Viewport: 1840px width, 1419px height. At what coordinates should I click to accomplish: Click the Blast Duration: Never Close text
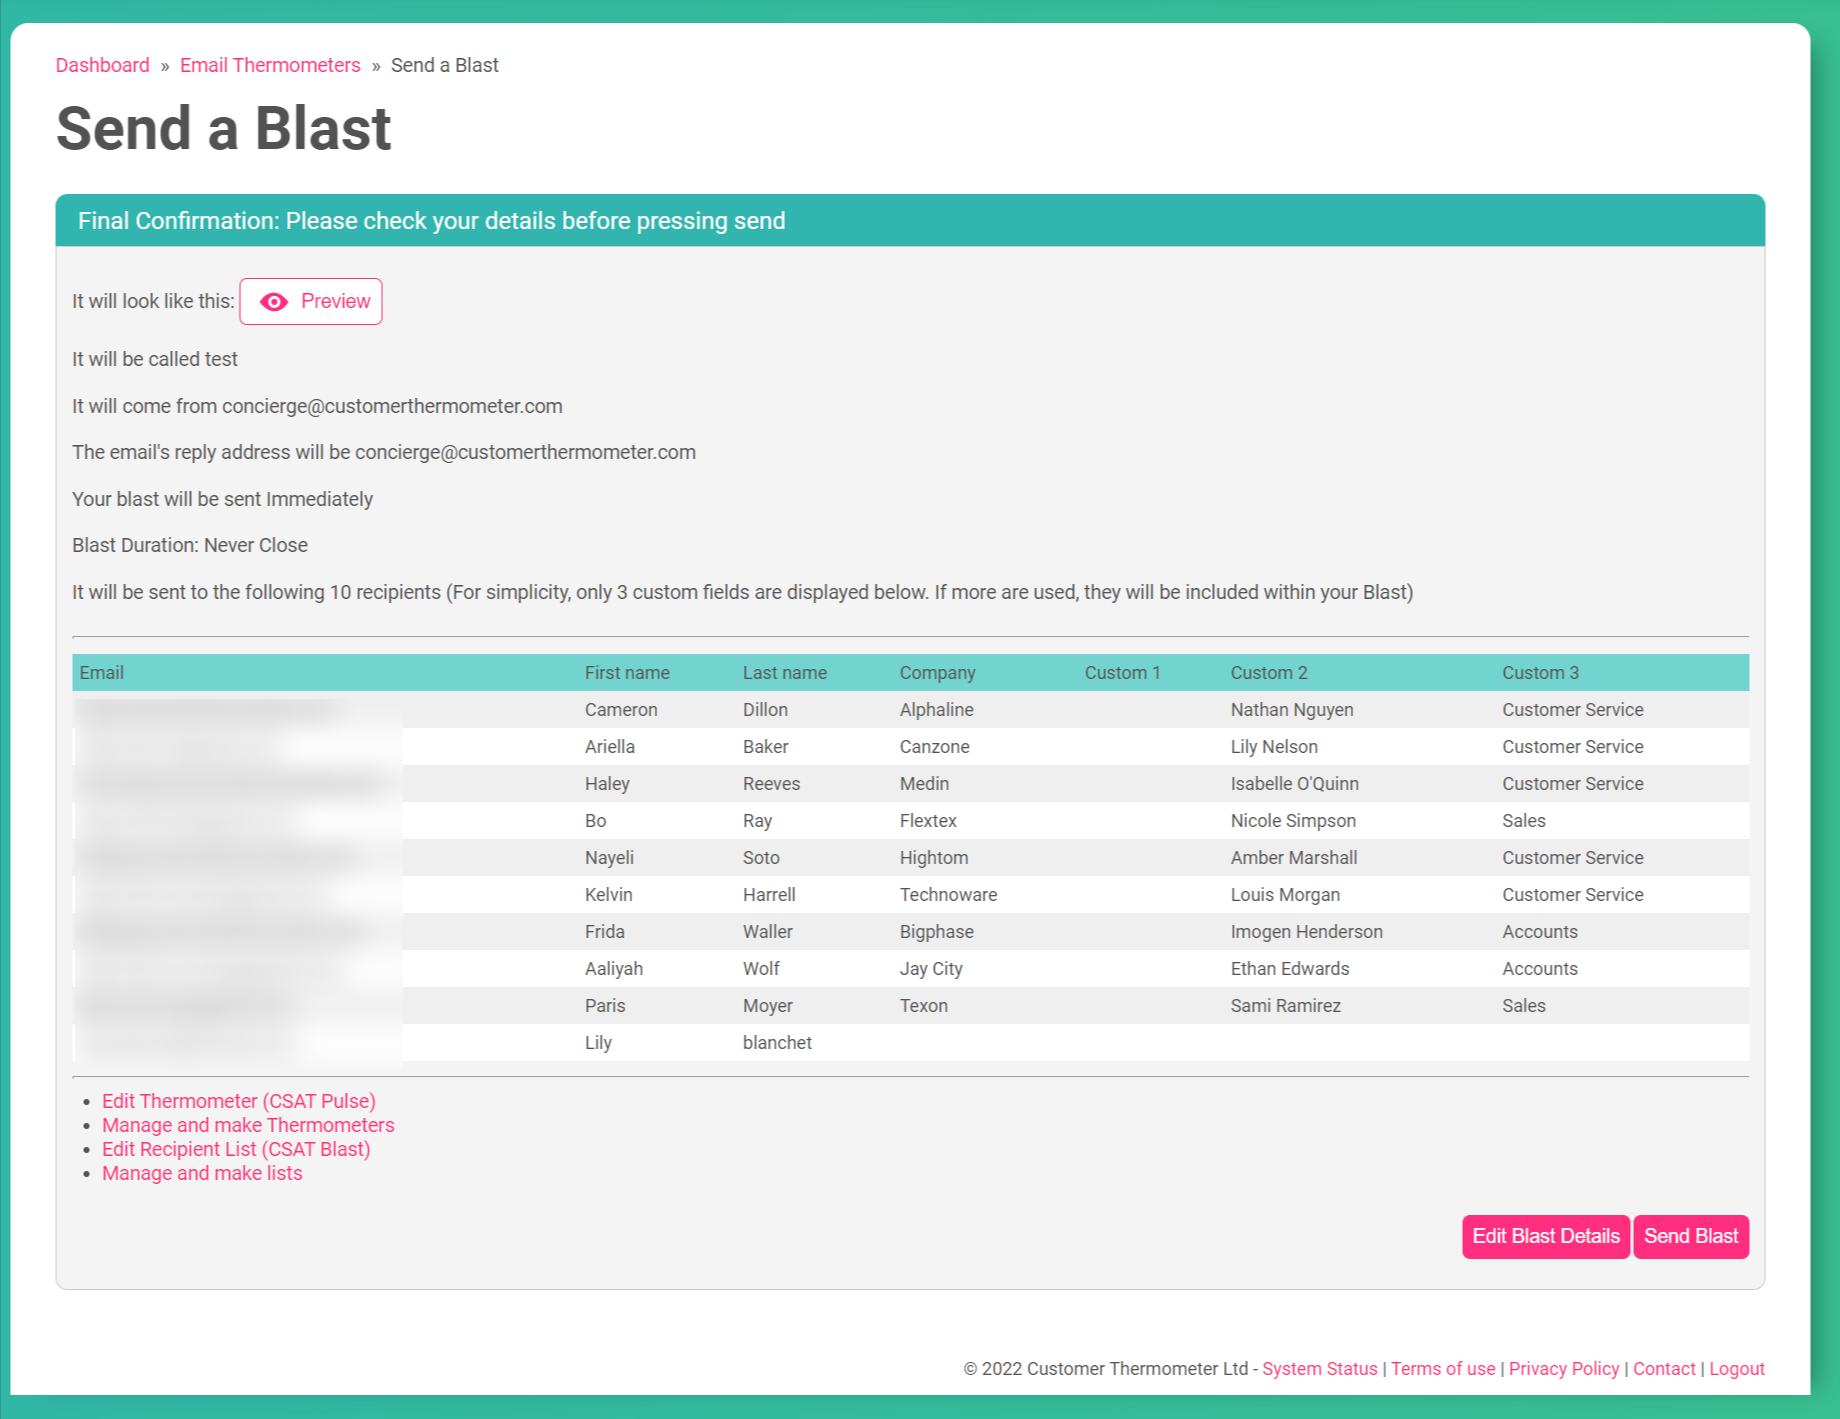(x=190, y=546)
